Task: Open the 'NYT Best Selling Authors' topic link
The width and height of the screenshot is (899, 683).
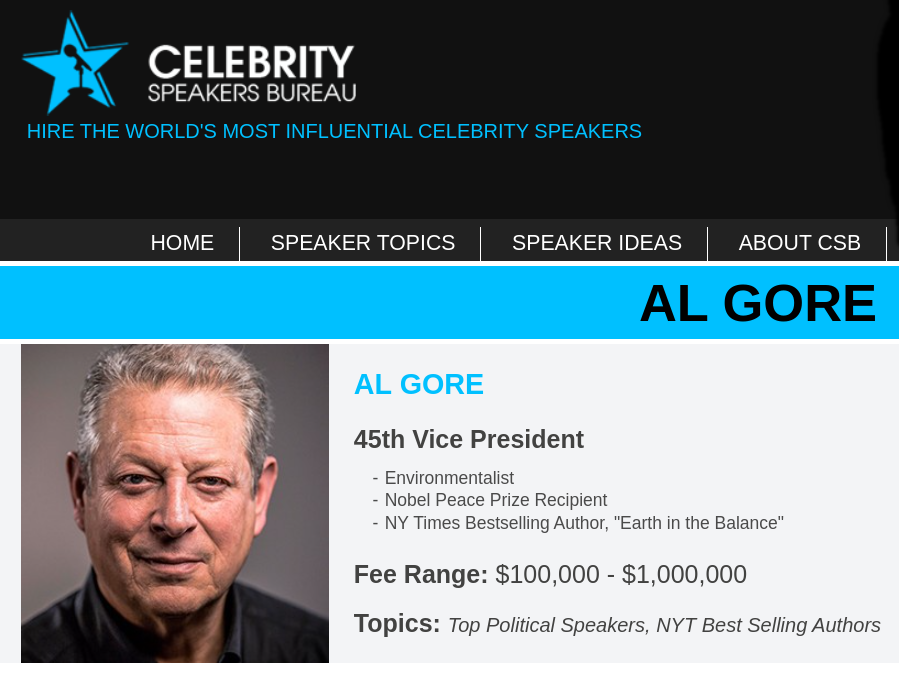Action: pyautogui.click(x=768, y=625)
